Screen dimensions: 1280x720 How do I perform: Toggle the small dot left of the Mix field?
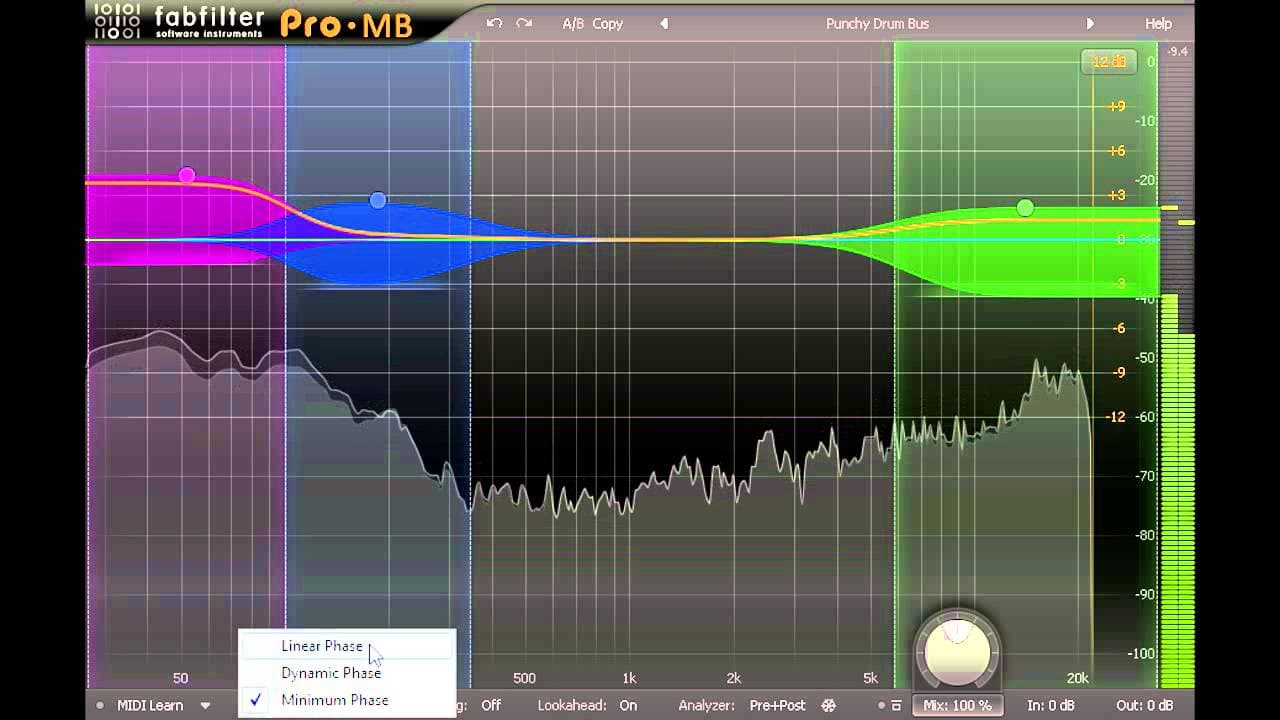[881, 705]
